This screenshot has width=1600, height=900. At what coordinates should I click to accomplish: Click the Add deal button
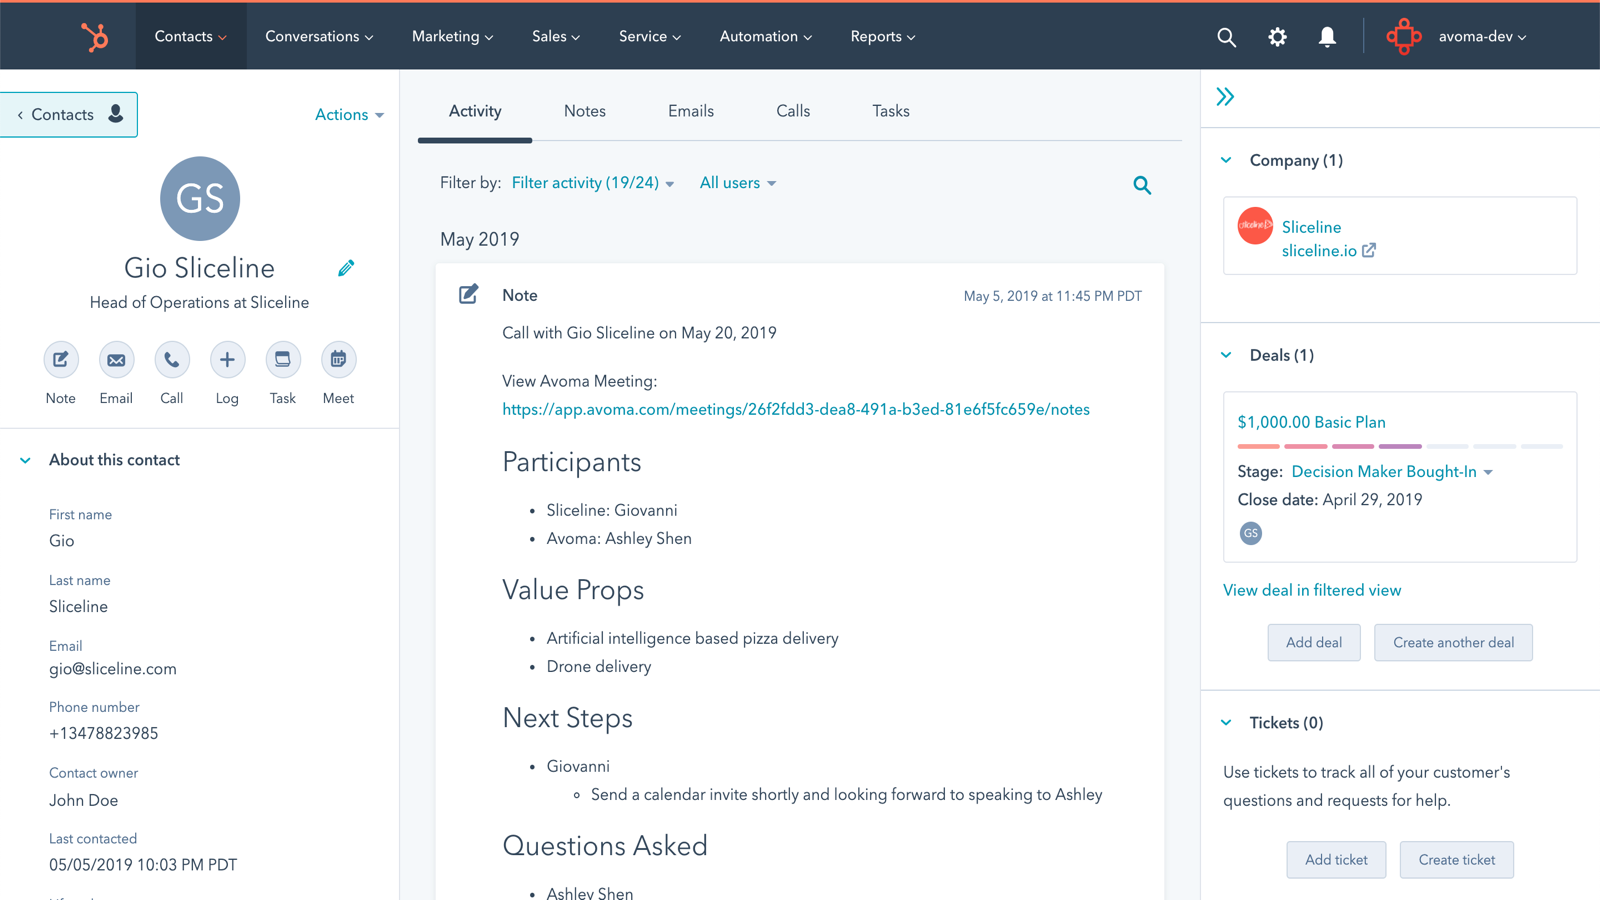[1314, 642]
